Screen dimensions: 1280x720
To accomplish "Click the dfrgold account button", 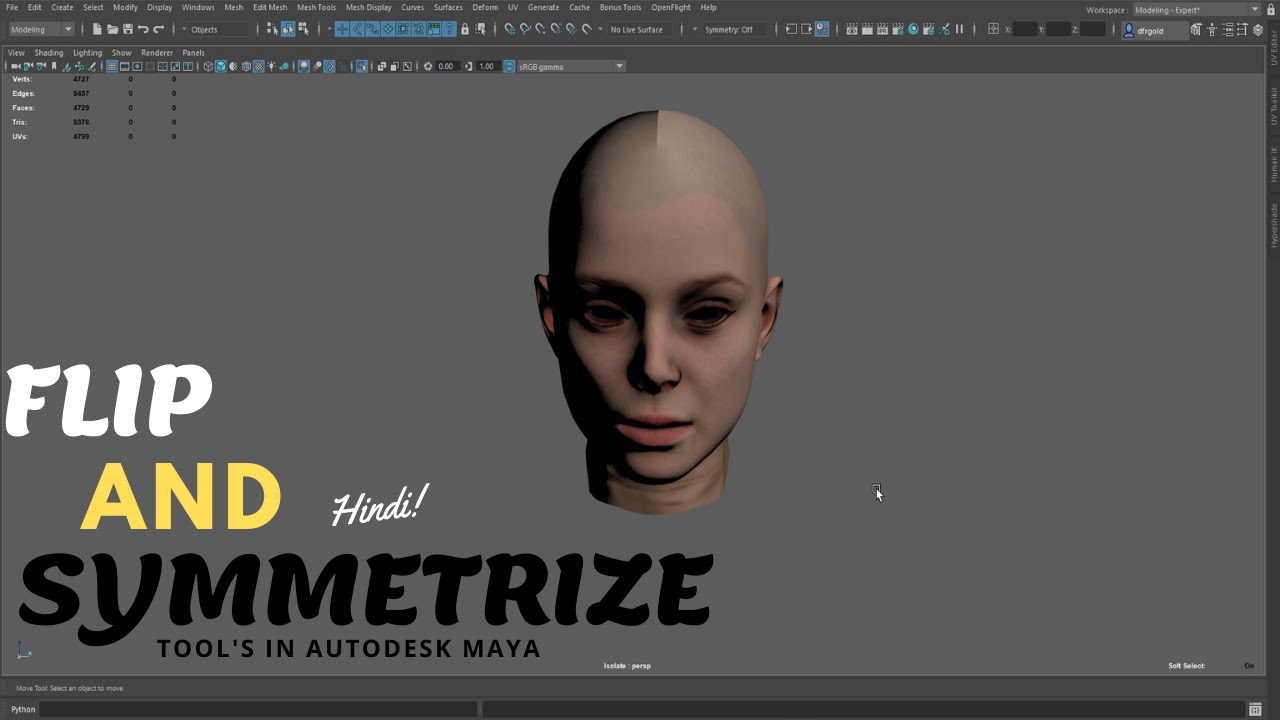I will click(1150, 31).
